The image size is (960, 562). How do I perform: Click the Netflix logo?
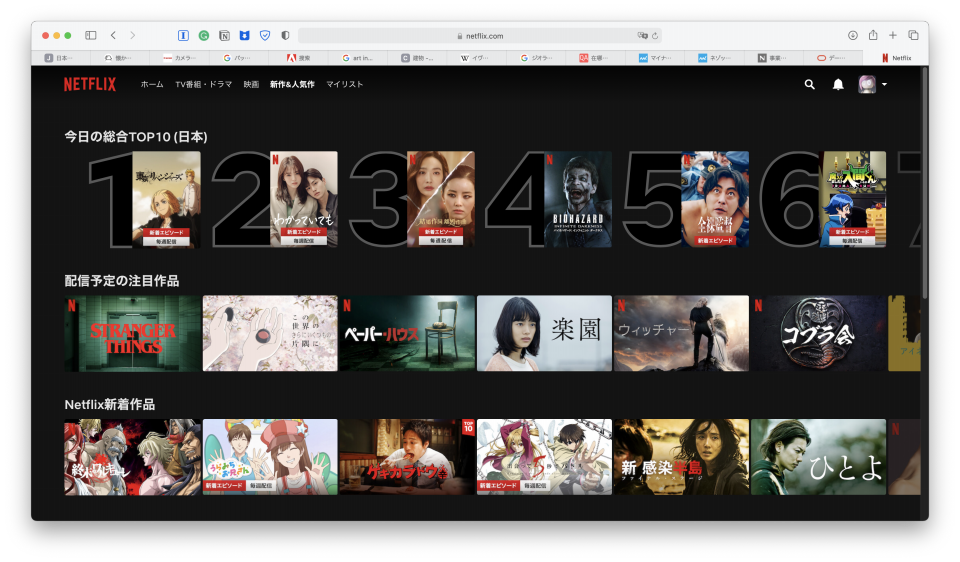click(x=90, y=84)
